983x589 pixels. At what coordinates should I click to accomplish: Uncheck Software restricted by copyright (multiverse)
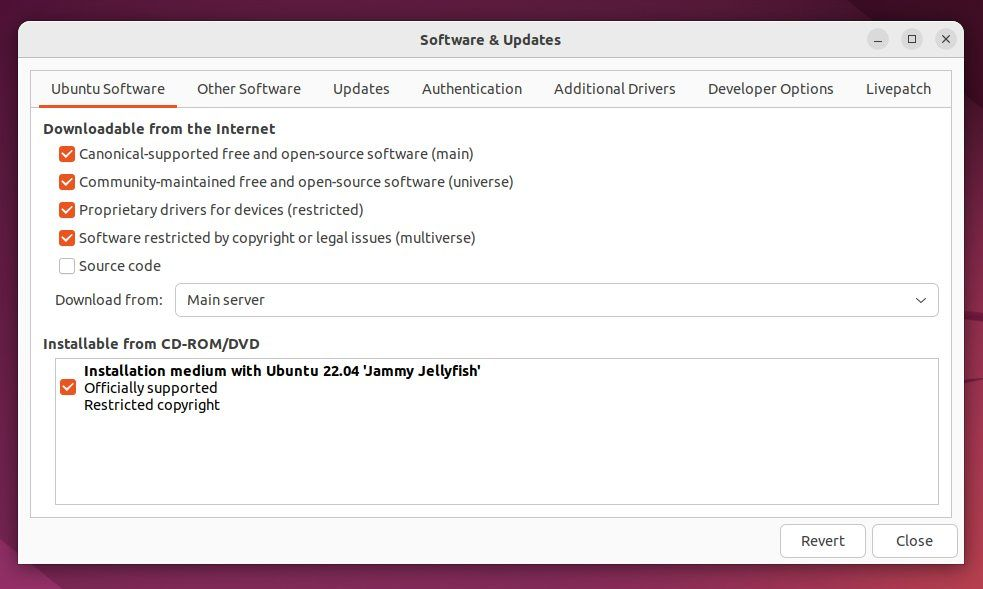(67, 238)
